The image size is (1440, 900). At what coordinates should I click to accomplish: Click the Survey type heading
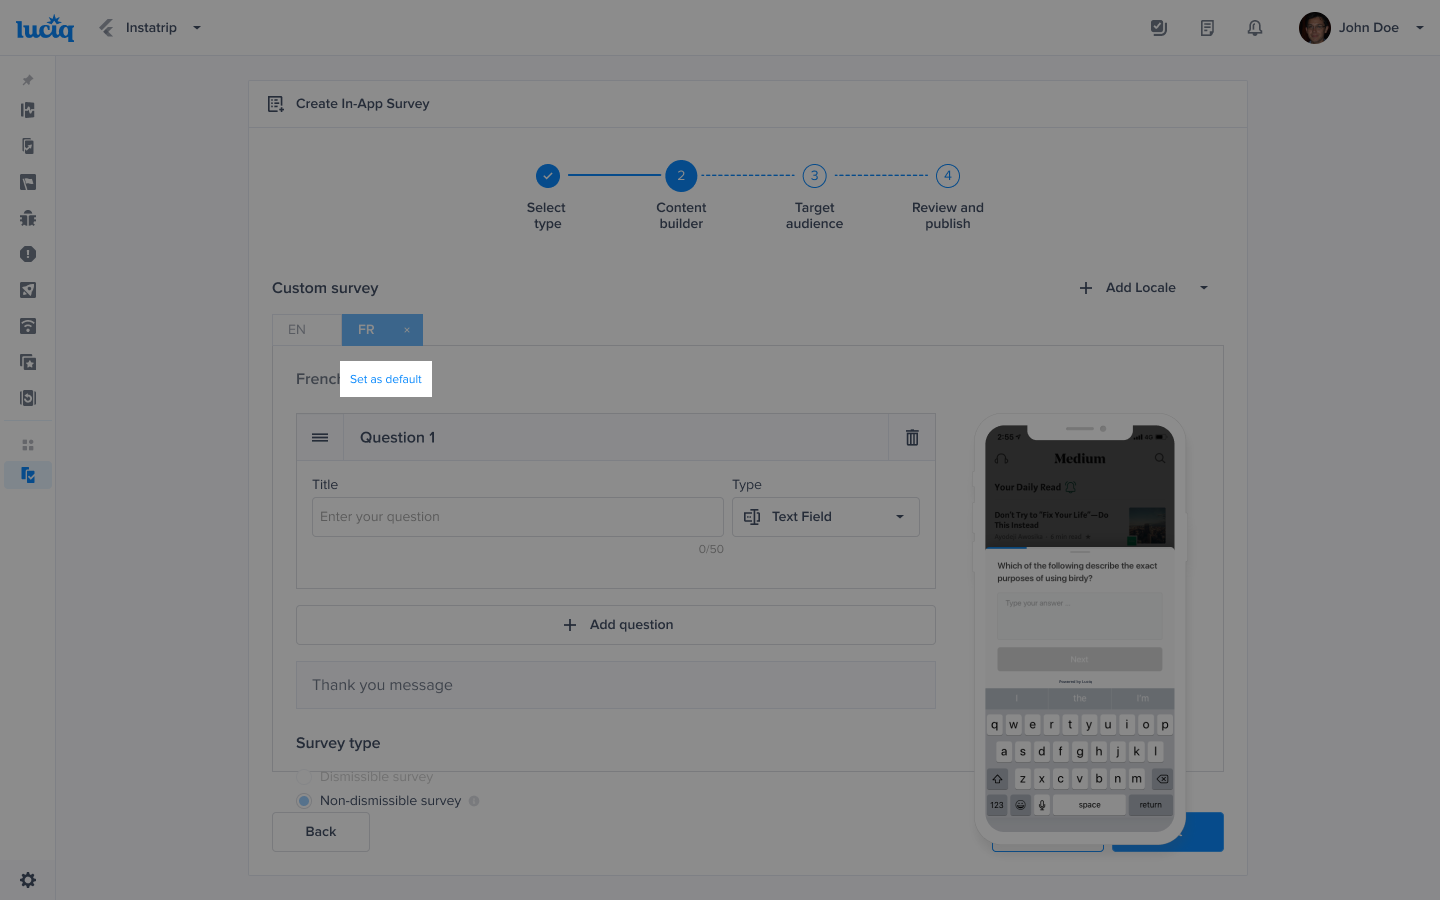(338, 743)
